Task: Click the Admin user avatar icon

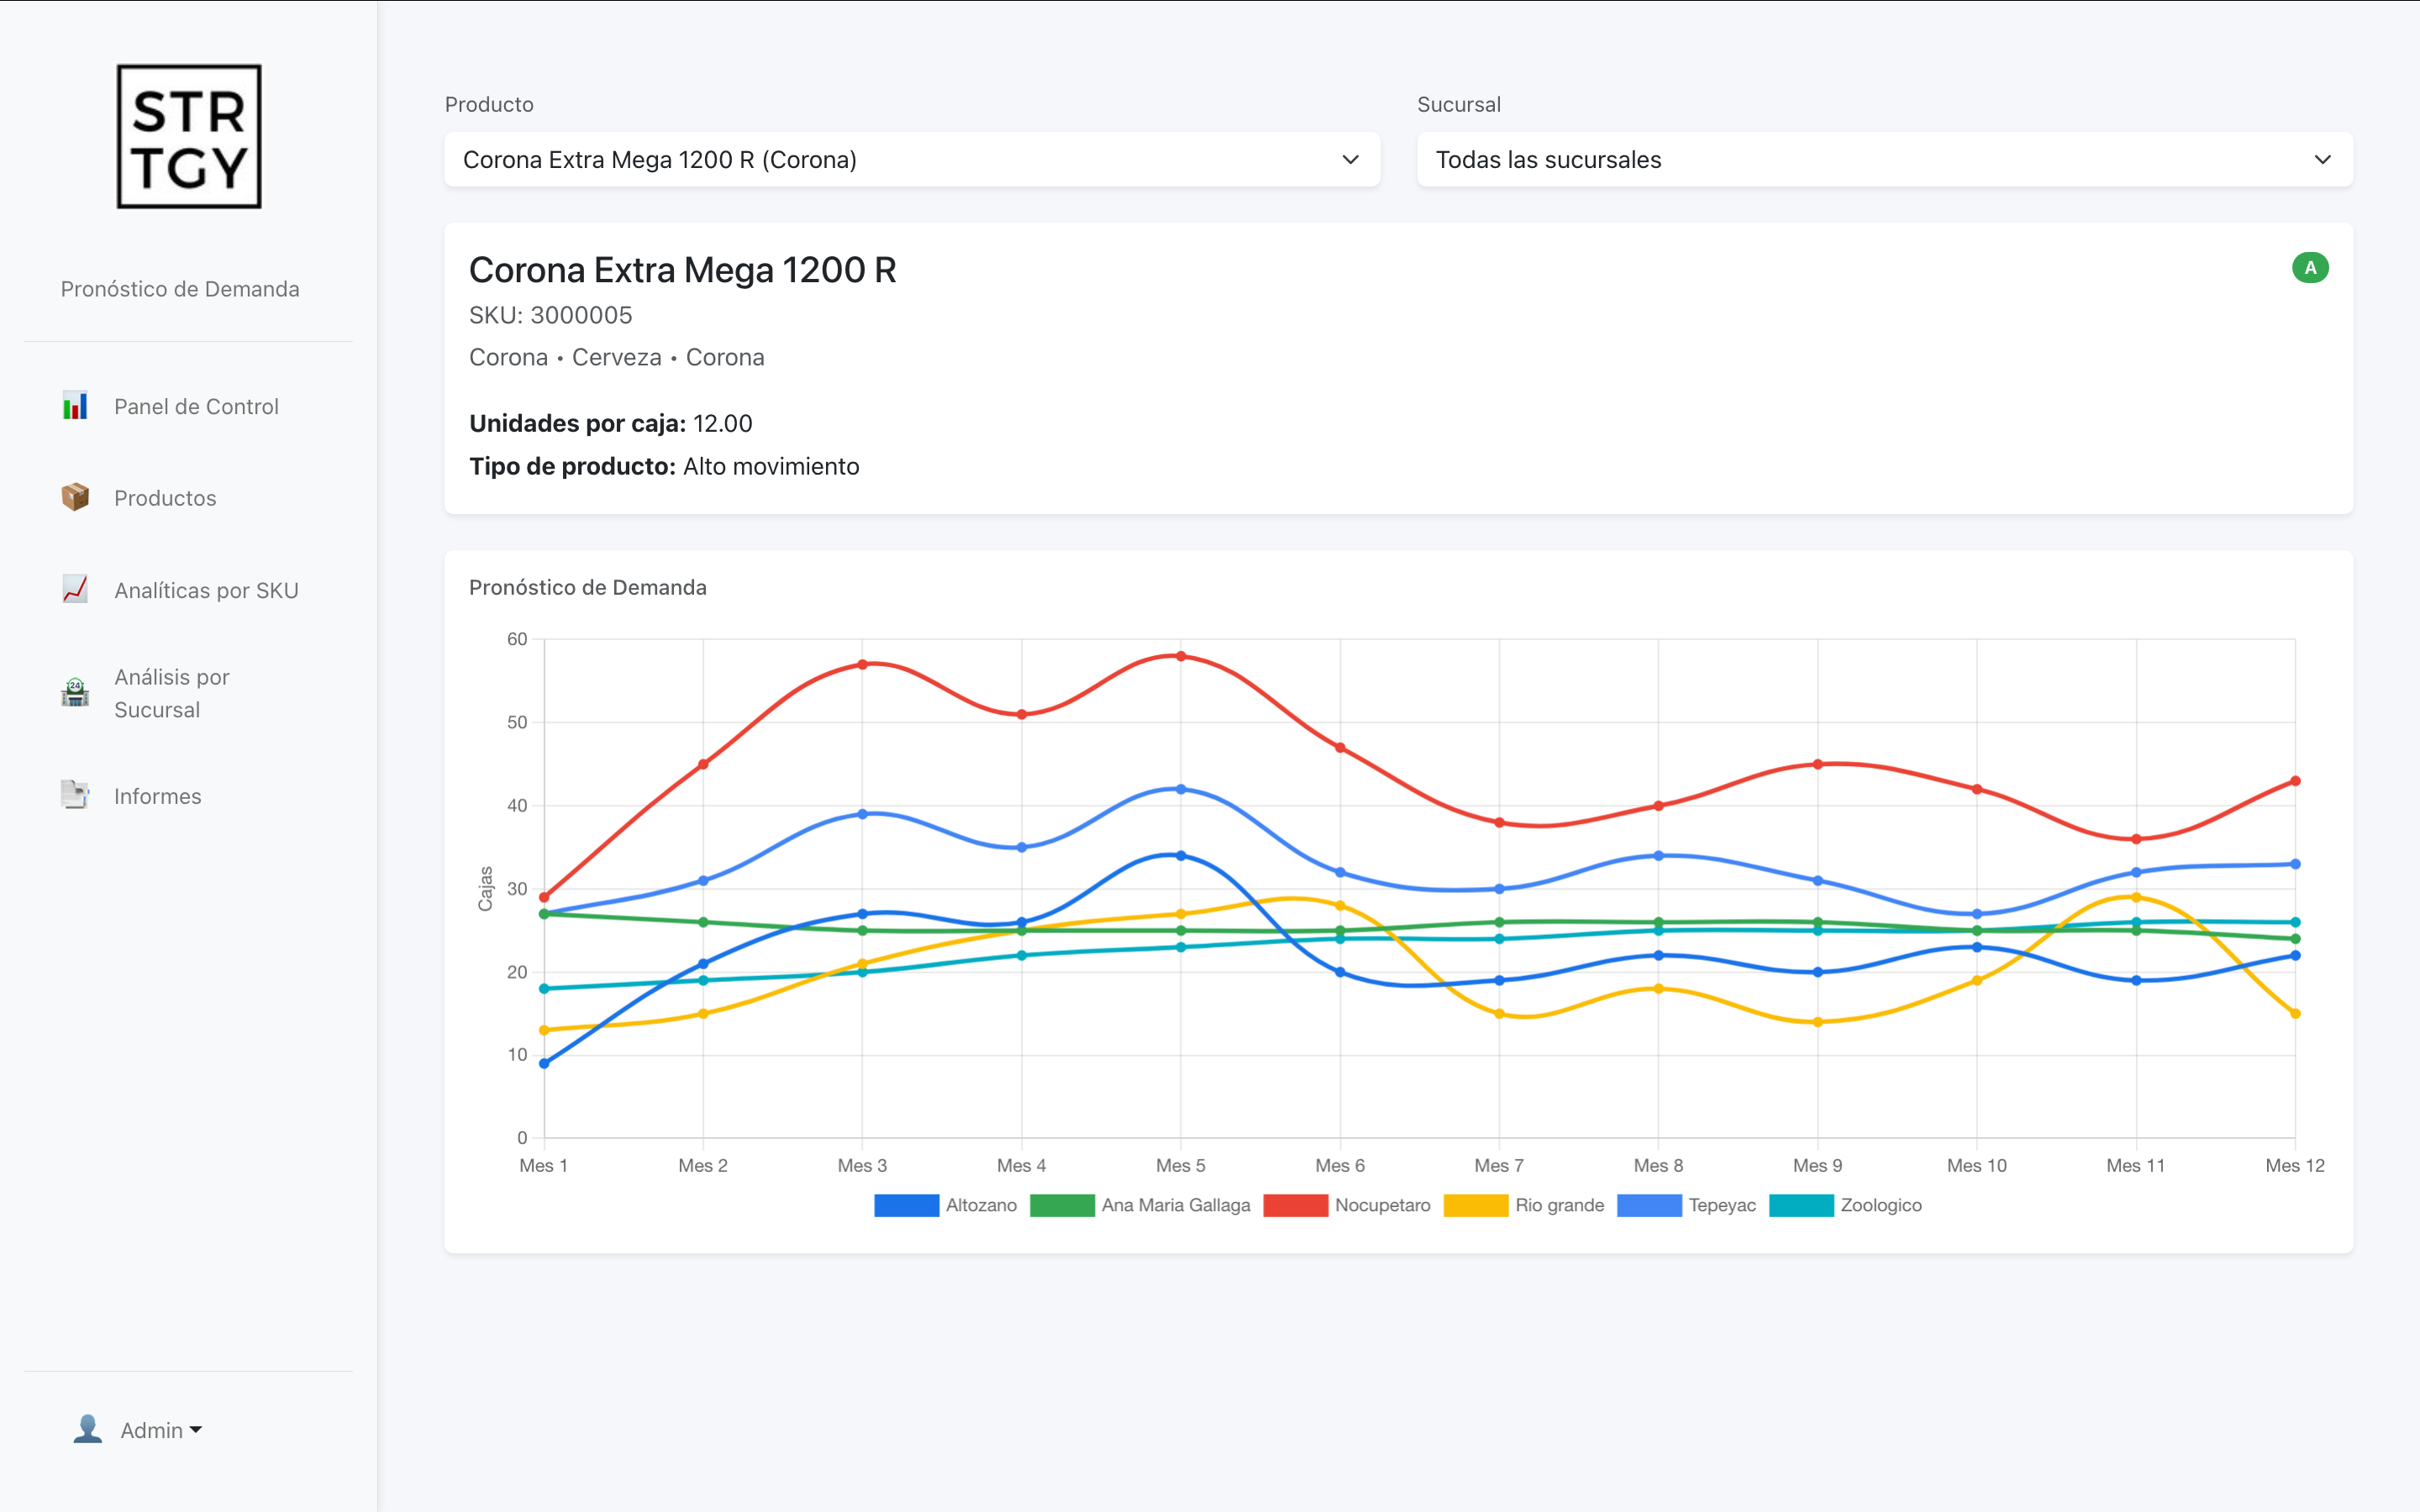Action: 88,1429
